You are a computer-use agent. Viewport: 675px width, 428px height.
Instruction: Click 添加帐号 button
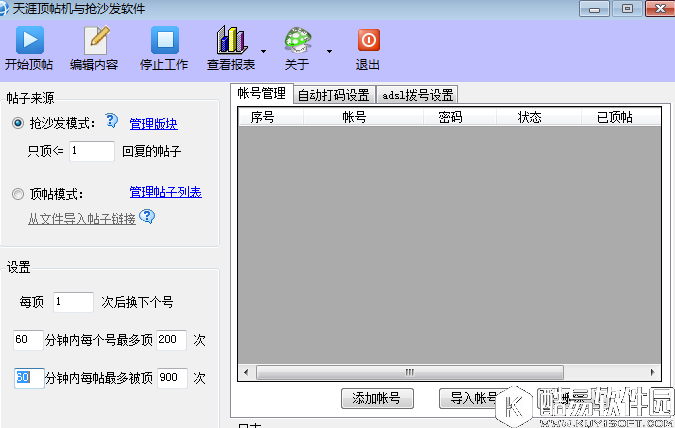click(x=377, y=398)
